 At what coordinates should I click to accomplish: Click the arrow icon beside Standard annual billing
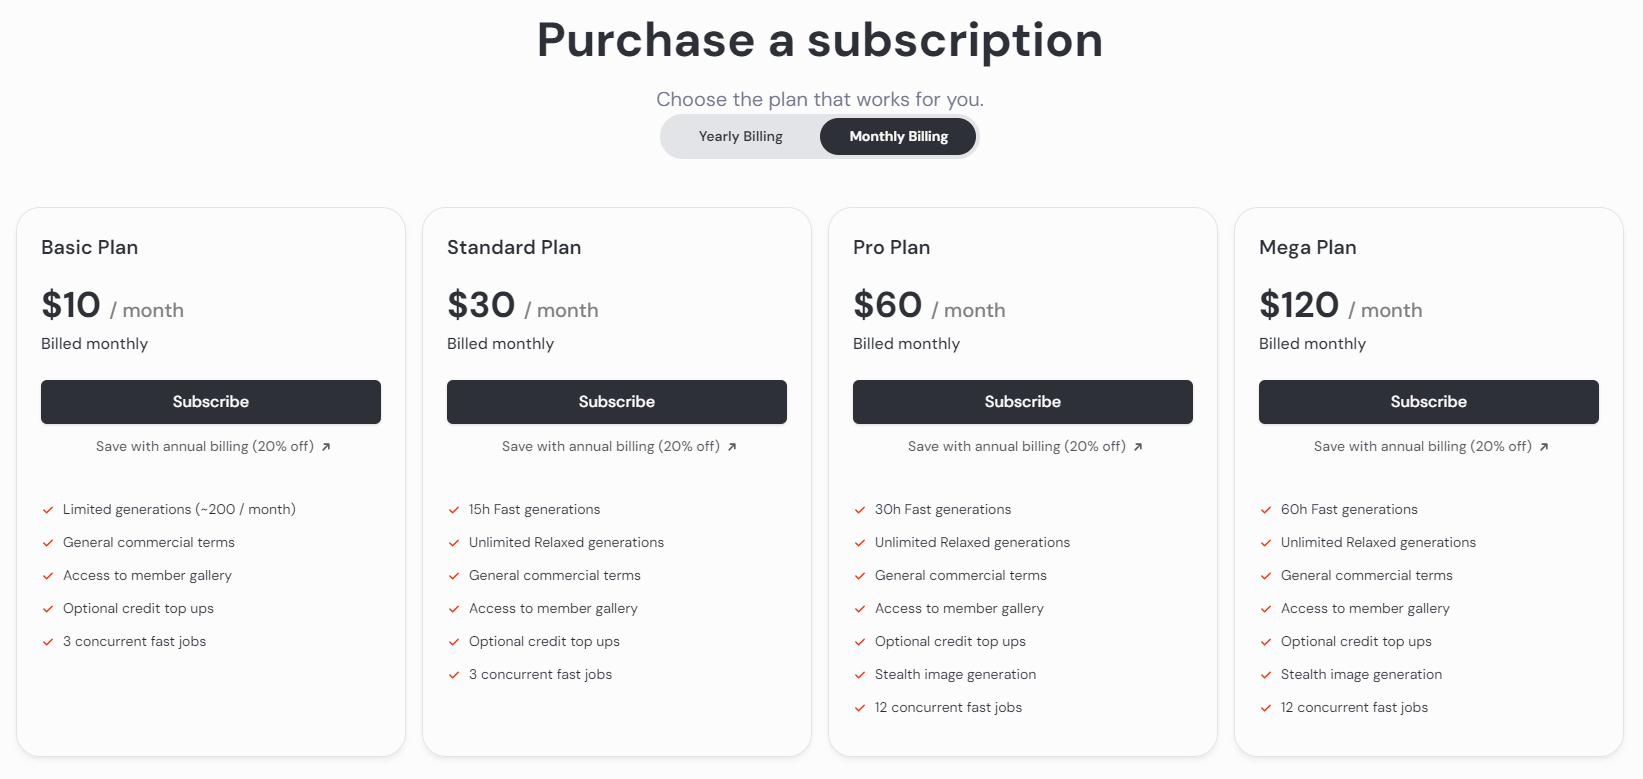point(732,447)
